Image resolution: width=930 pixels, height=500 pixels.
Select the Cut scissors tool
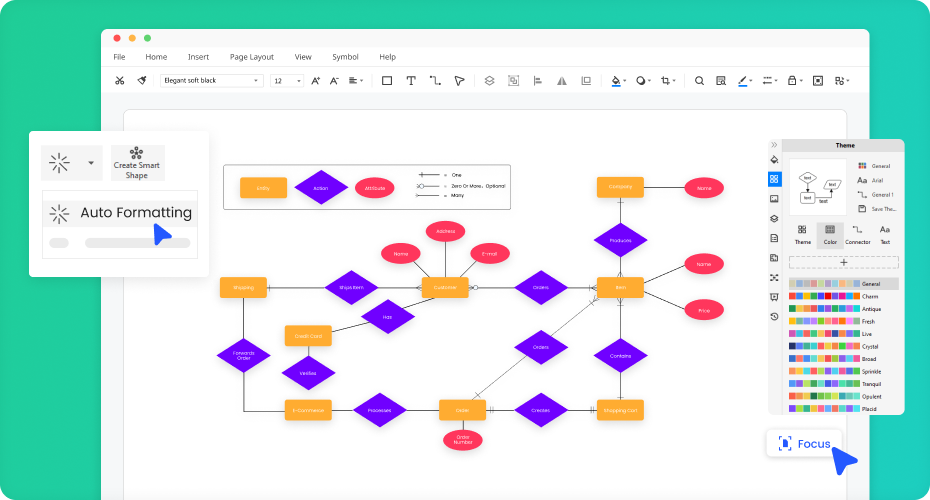coord(120,81)
